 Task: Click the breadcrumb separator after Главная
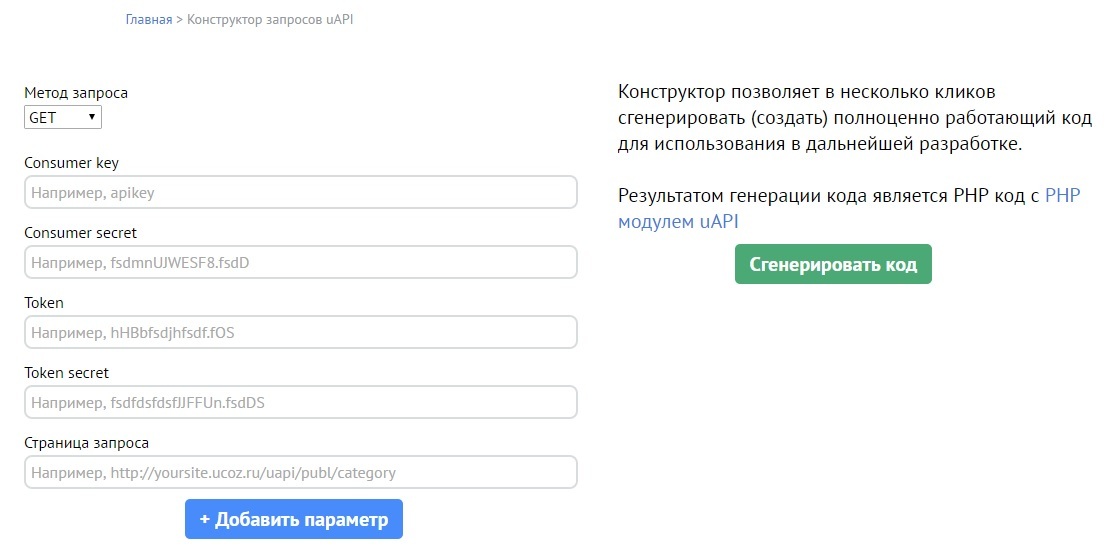tap(180, 19)
